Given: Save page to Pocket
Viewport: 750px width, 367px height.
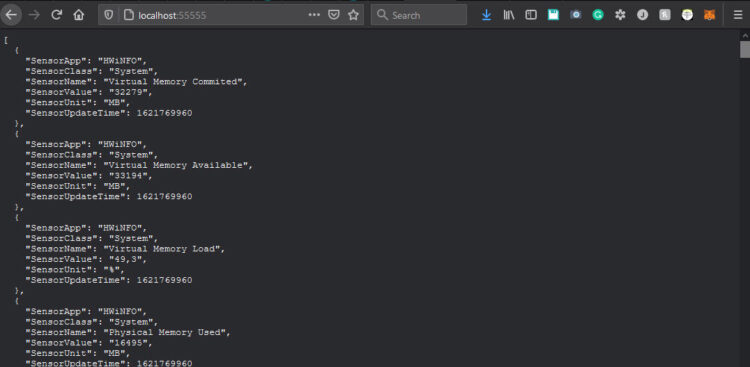Looking at the screenshot, I should pyautogui.click(x=333, y=15).
